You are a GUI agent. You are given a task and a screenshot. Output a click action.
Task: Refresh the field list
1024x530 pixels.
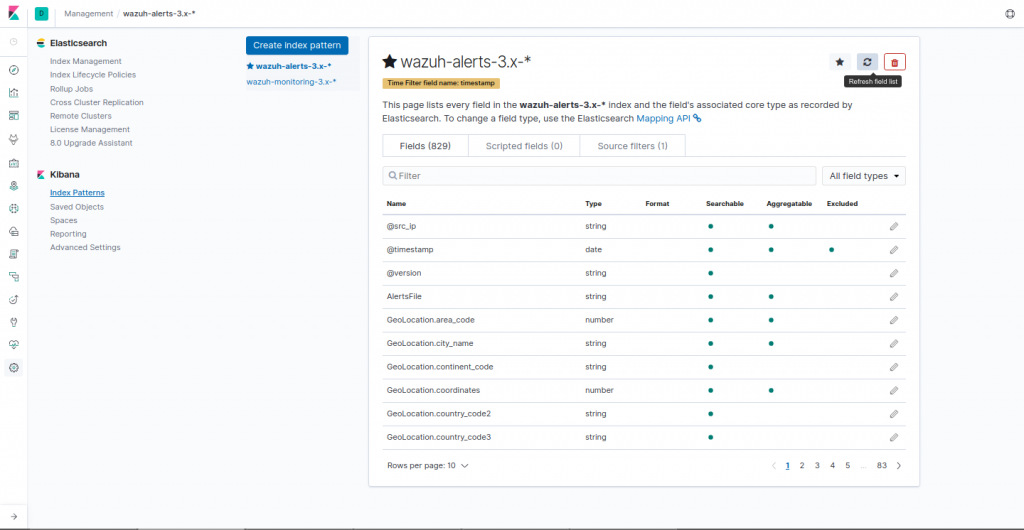867,62
